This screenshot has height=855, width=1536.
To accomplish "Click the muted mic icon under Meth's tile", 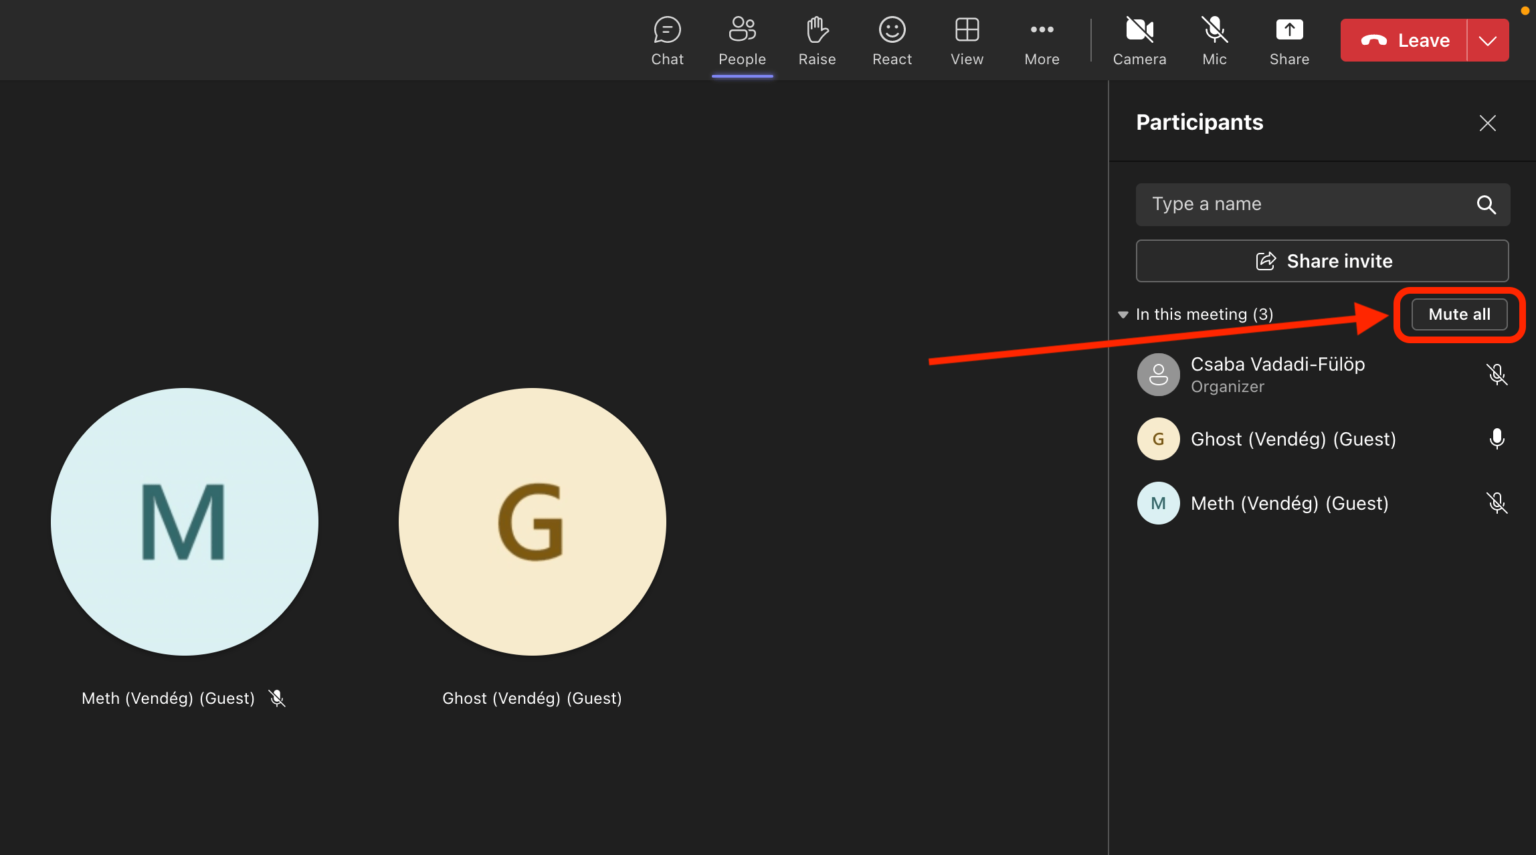I will (x=277, y=698).
